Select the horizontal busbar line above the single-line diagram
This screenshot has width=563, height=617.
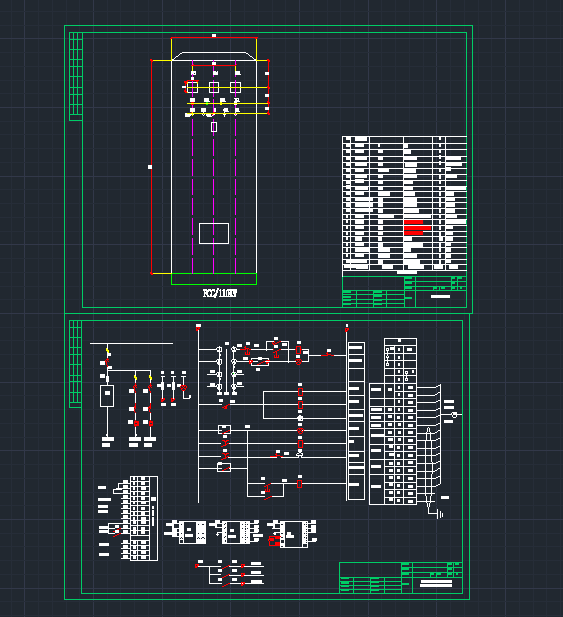click(x=131, y=344)
